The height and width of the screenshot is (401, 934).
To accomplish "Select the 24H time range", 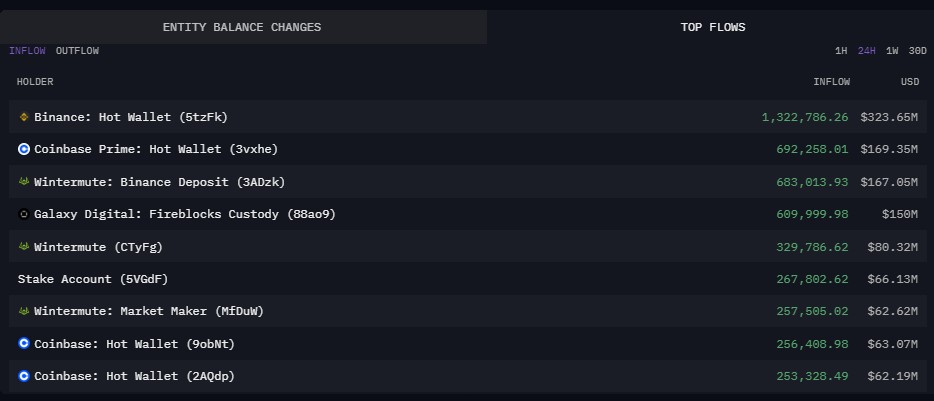I will (867, 51).
